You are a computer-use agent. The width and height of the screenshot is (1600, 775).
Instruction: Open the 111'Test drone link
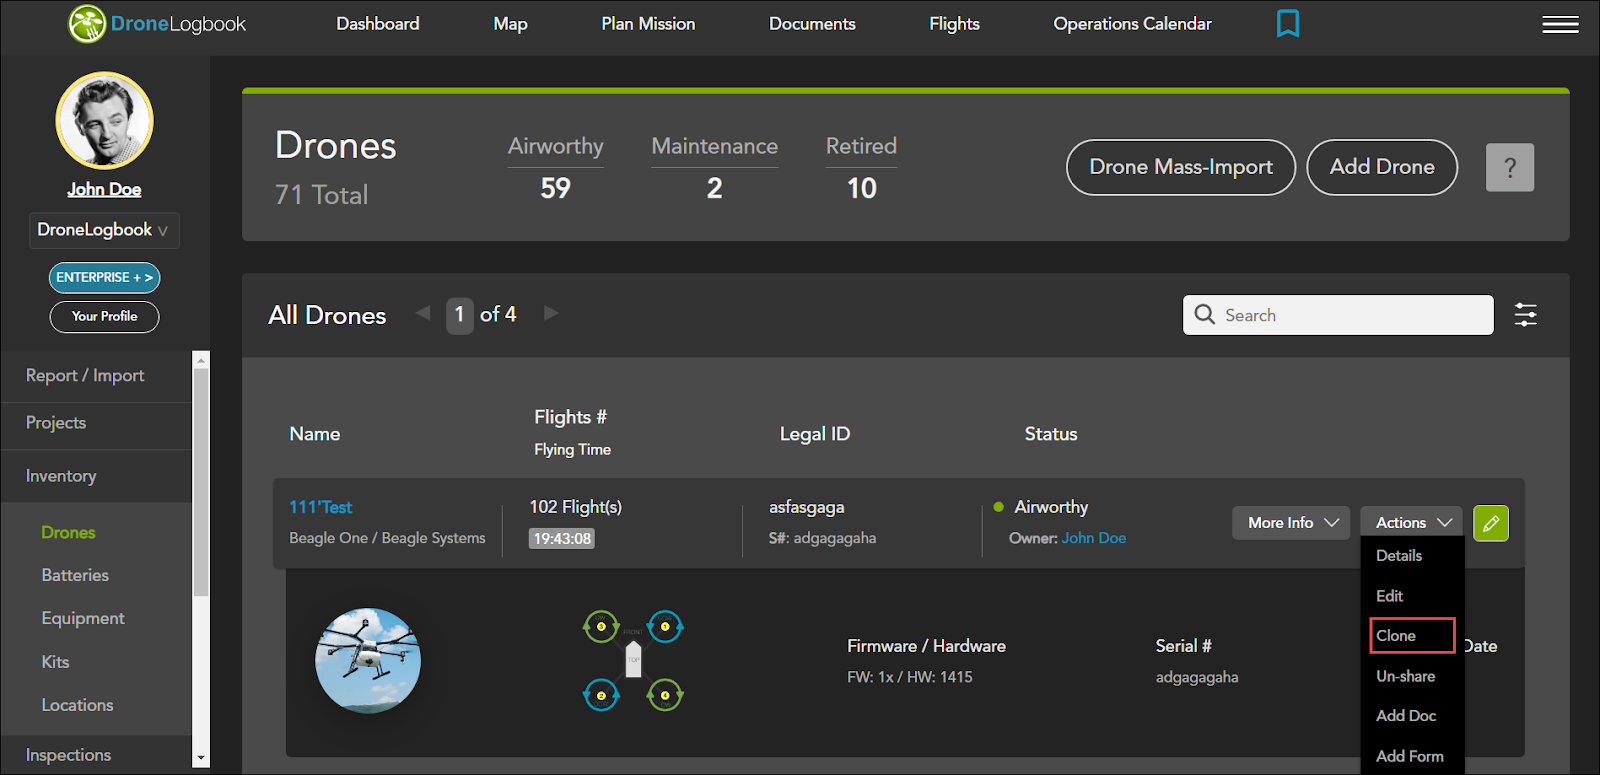pos(320,507)
